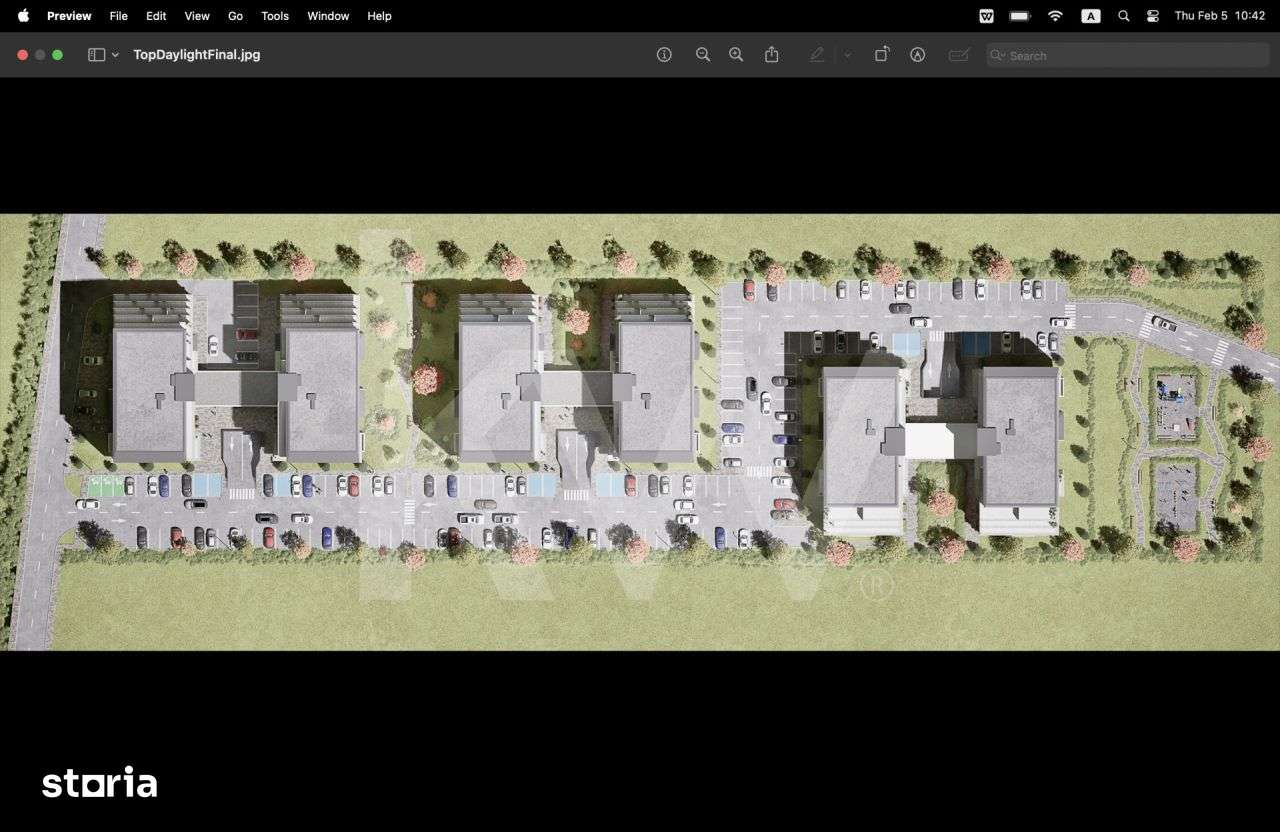The image size is (1280, 832).
Task: Open the Tools menu
Action: [x=275, y=16]
